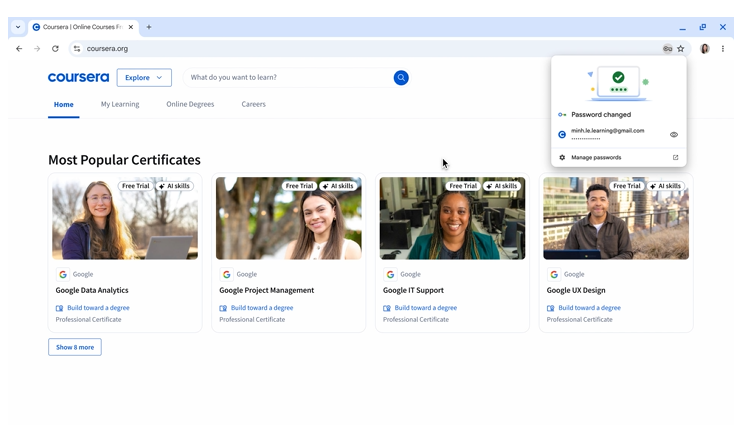Open Google IT Support card image
This screenshot has width=745, height=428.
452,218
